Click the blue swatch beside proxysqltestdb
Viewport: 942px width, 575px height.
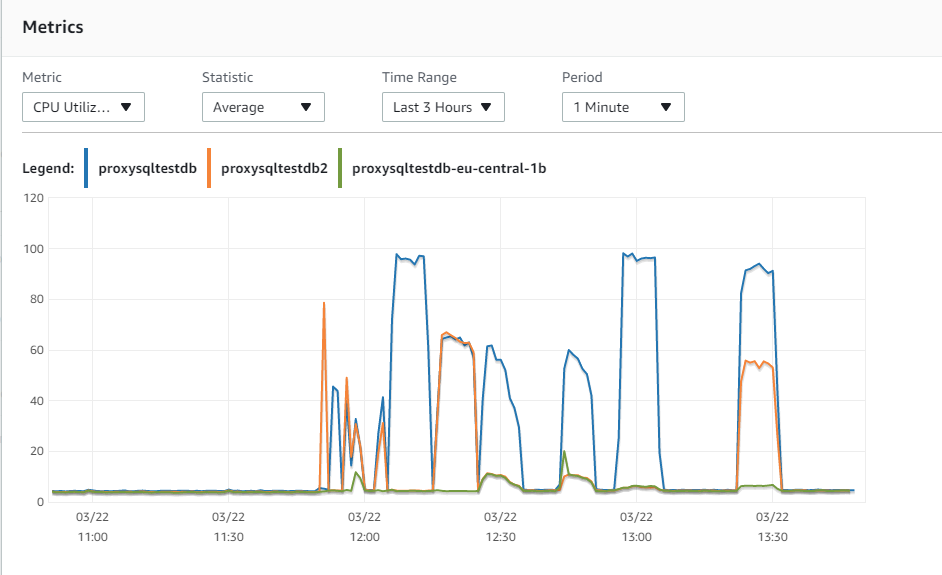click(88, 168)
